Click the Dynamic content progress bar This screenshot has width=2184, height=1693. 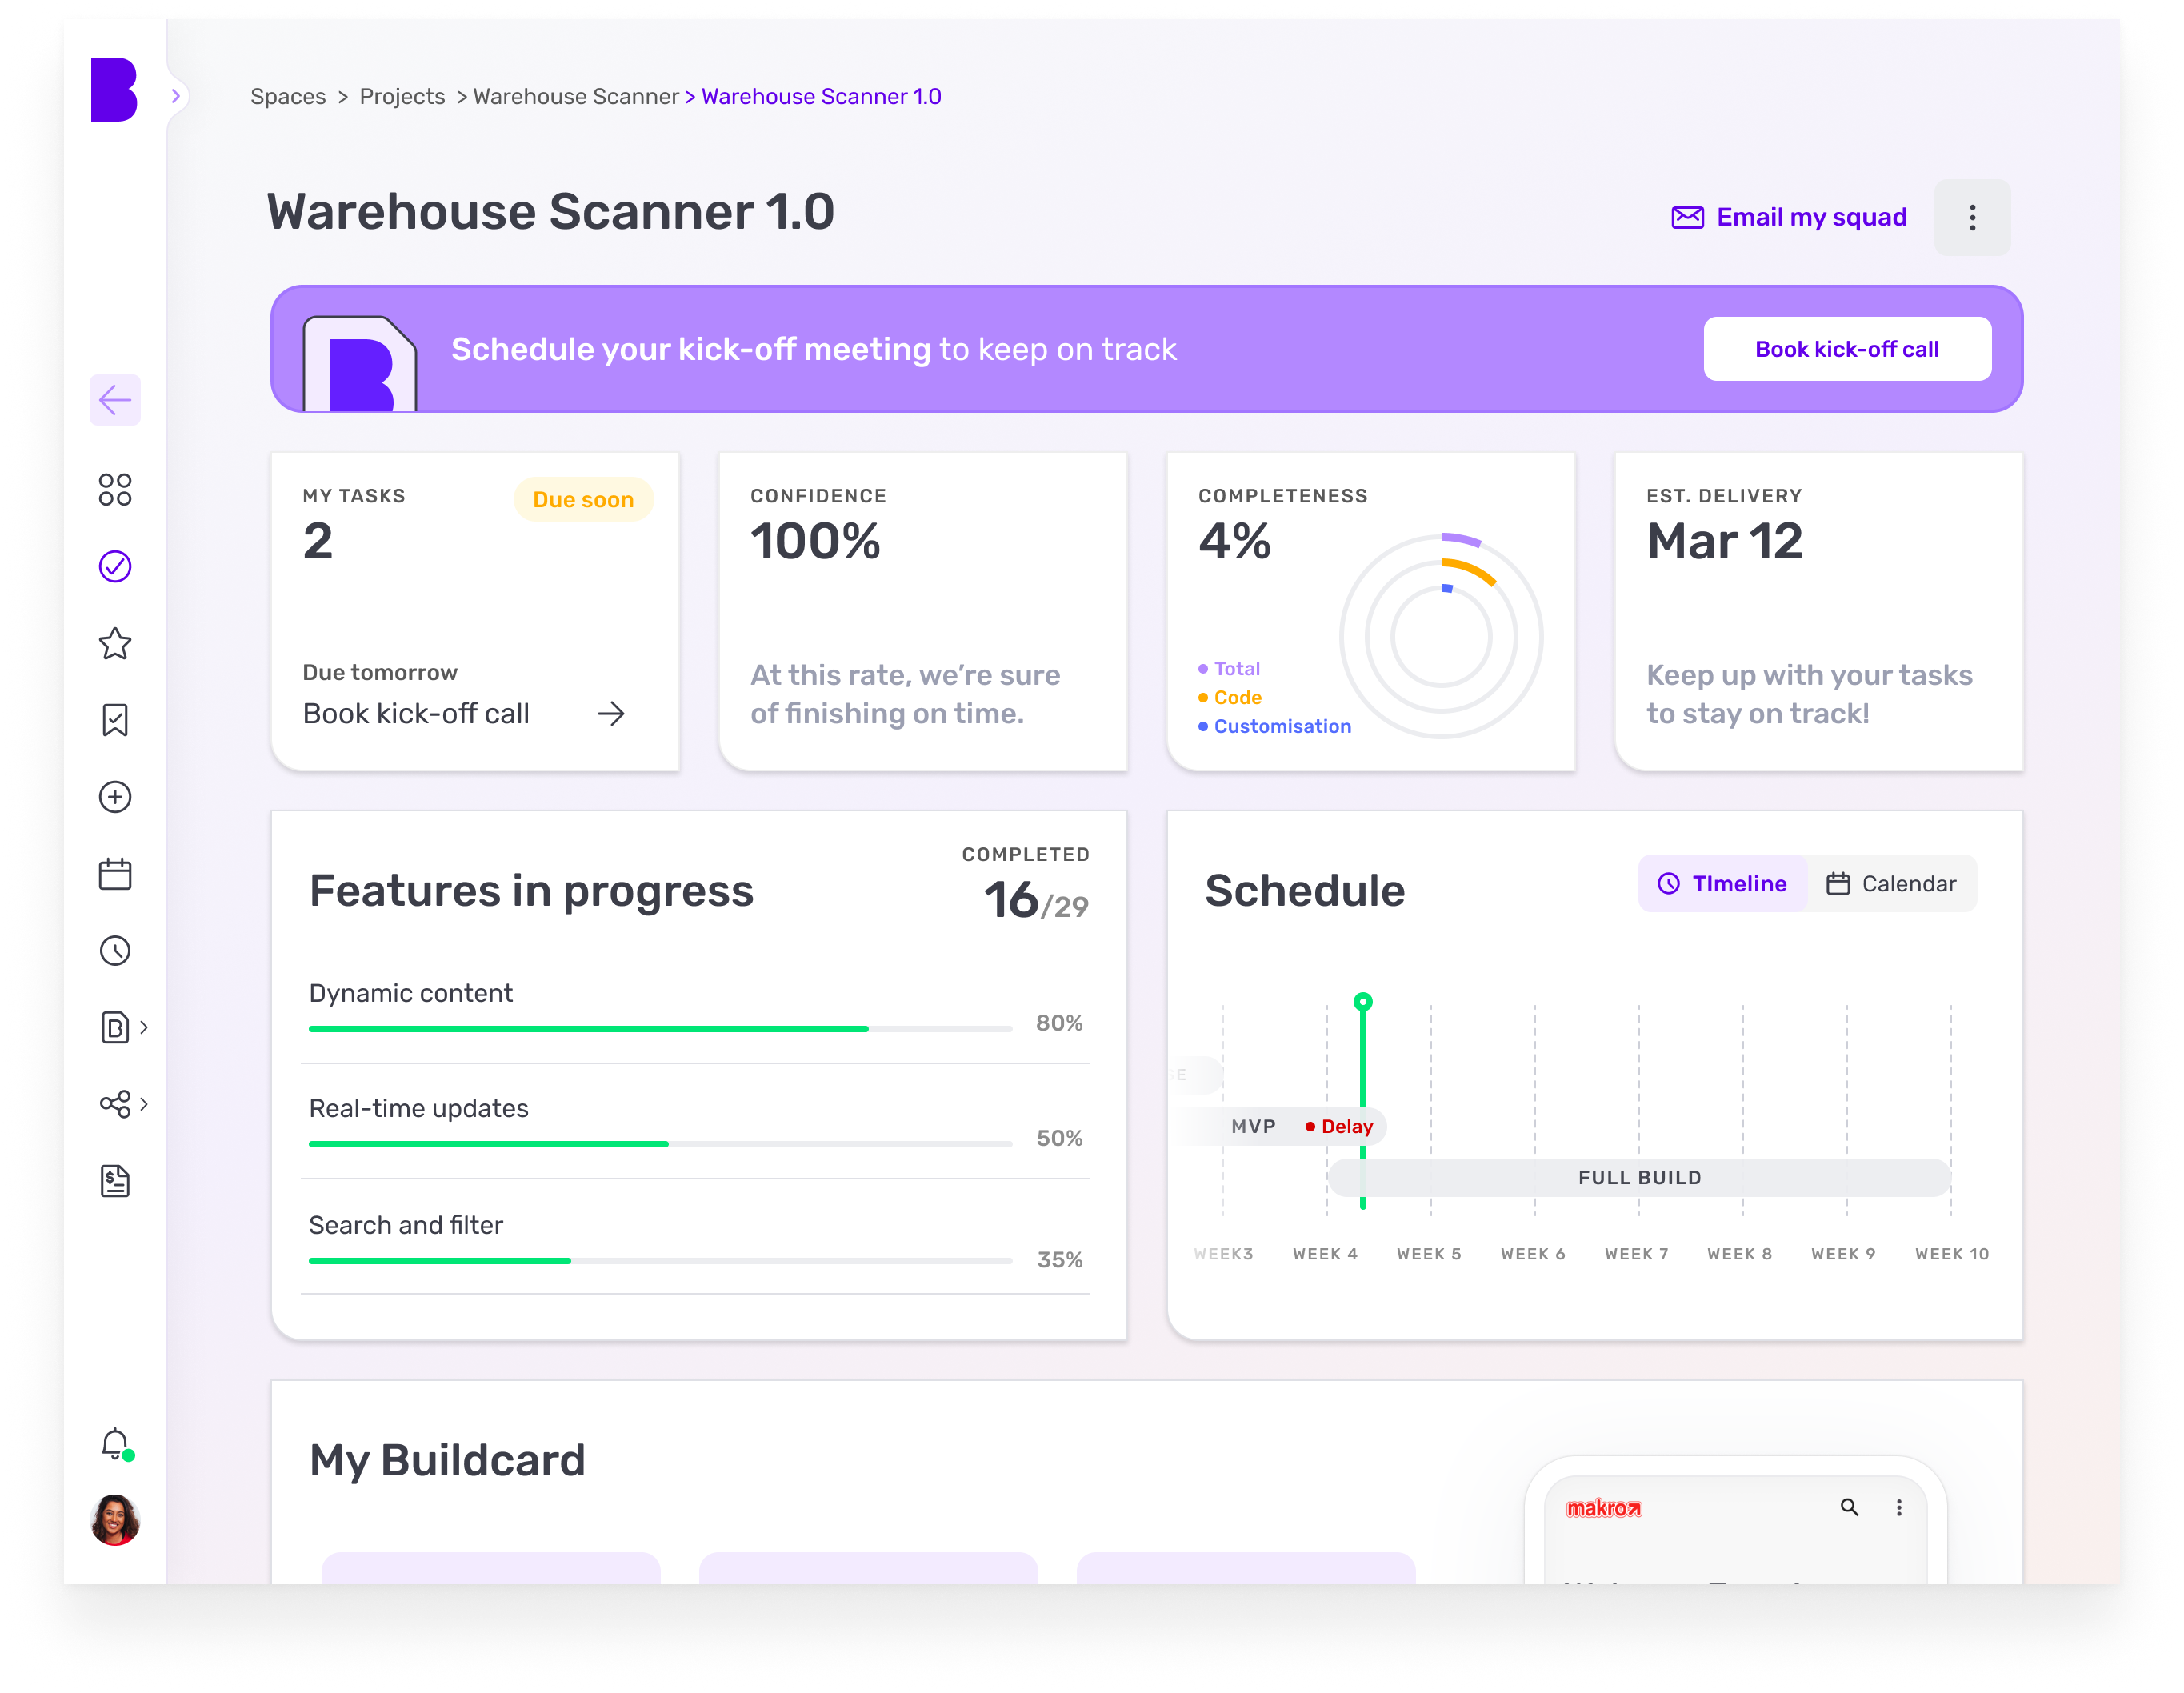coord(660,1028)
